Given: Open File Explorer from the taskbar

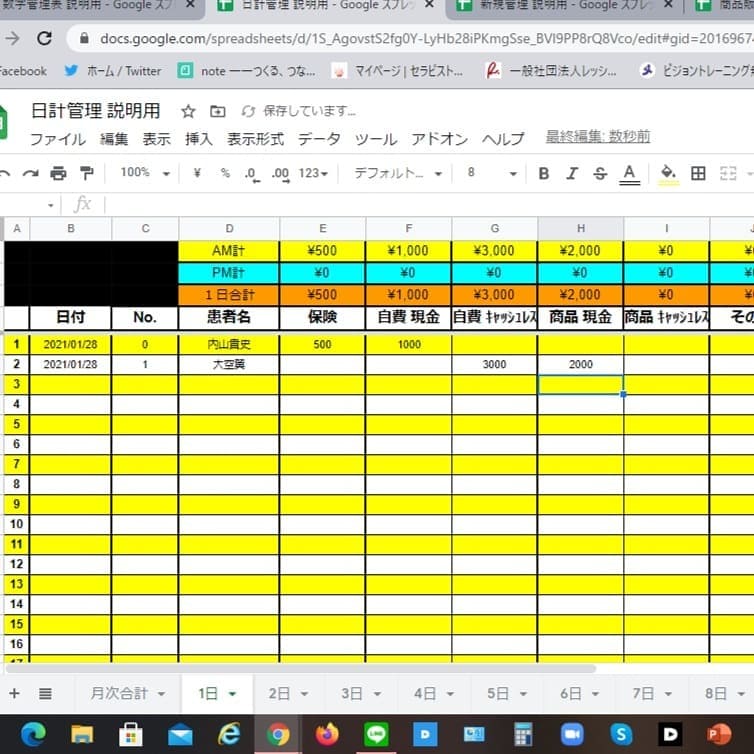Looking at the screenshot, I should click(82, 734).
